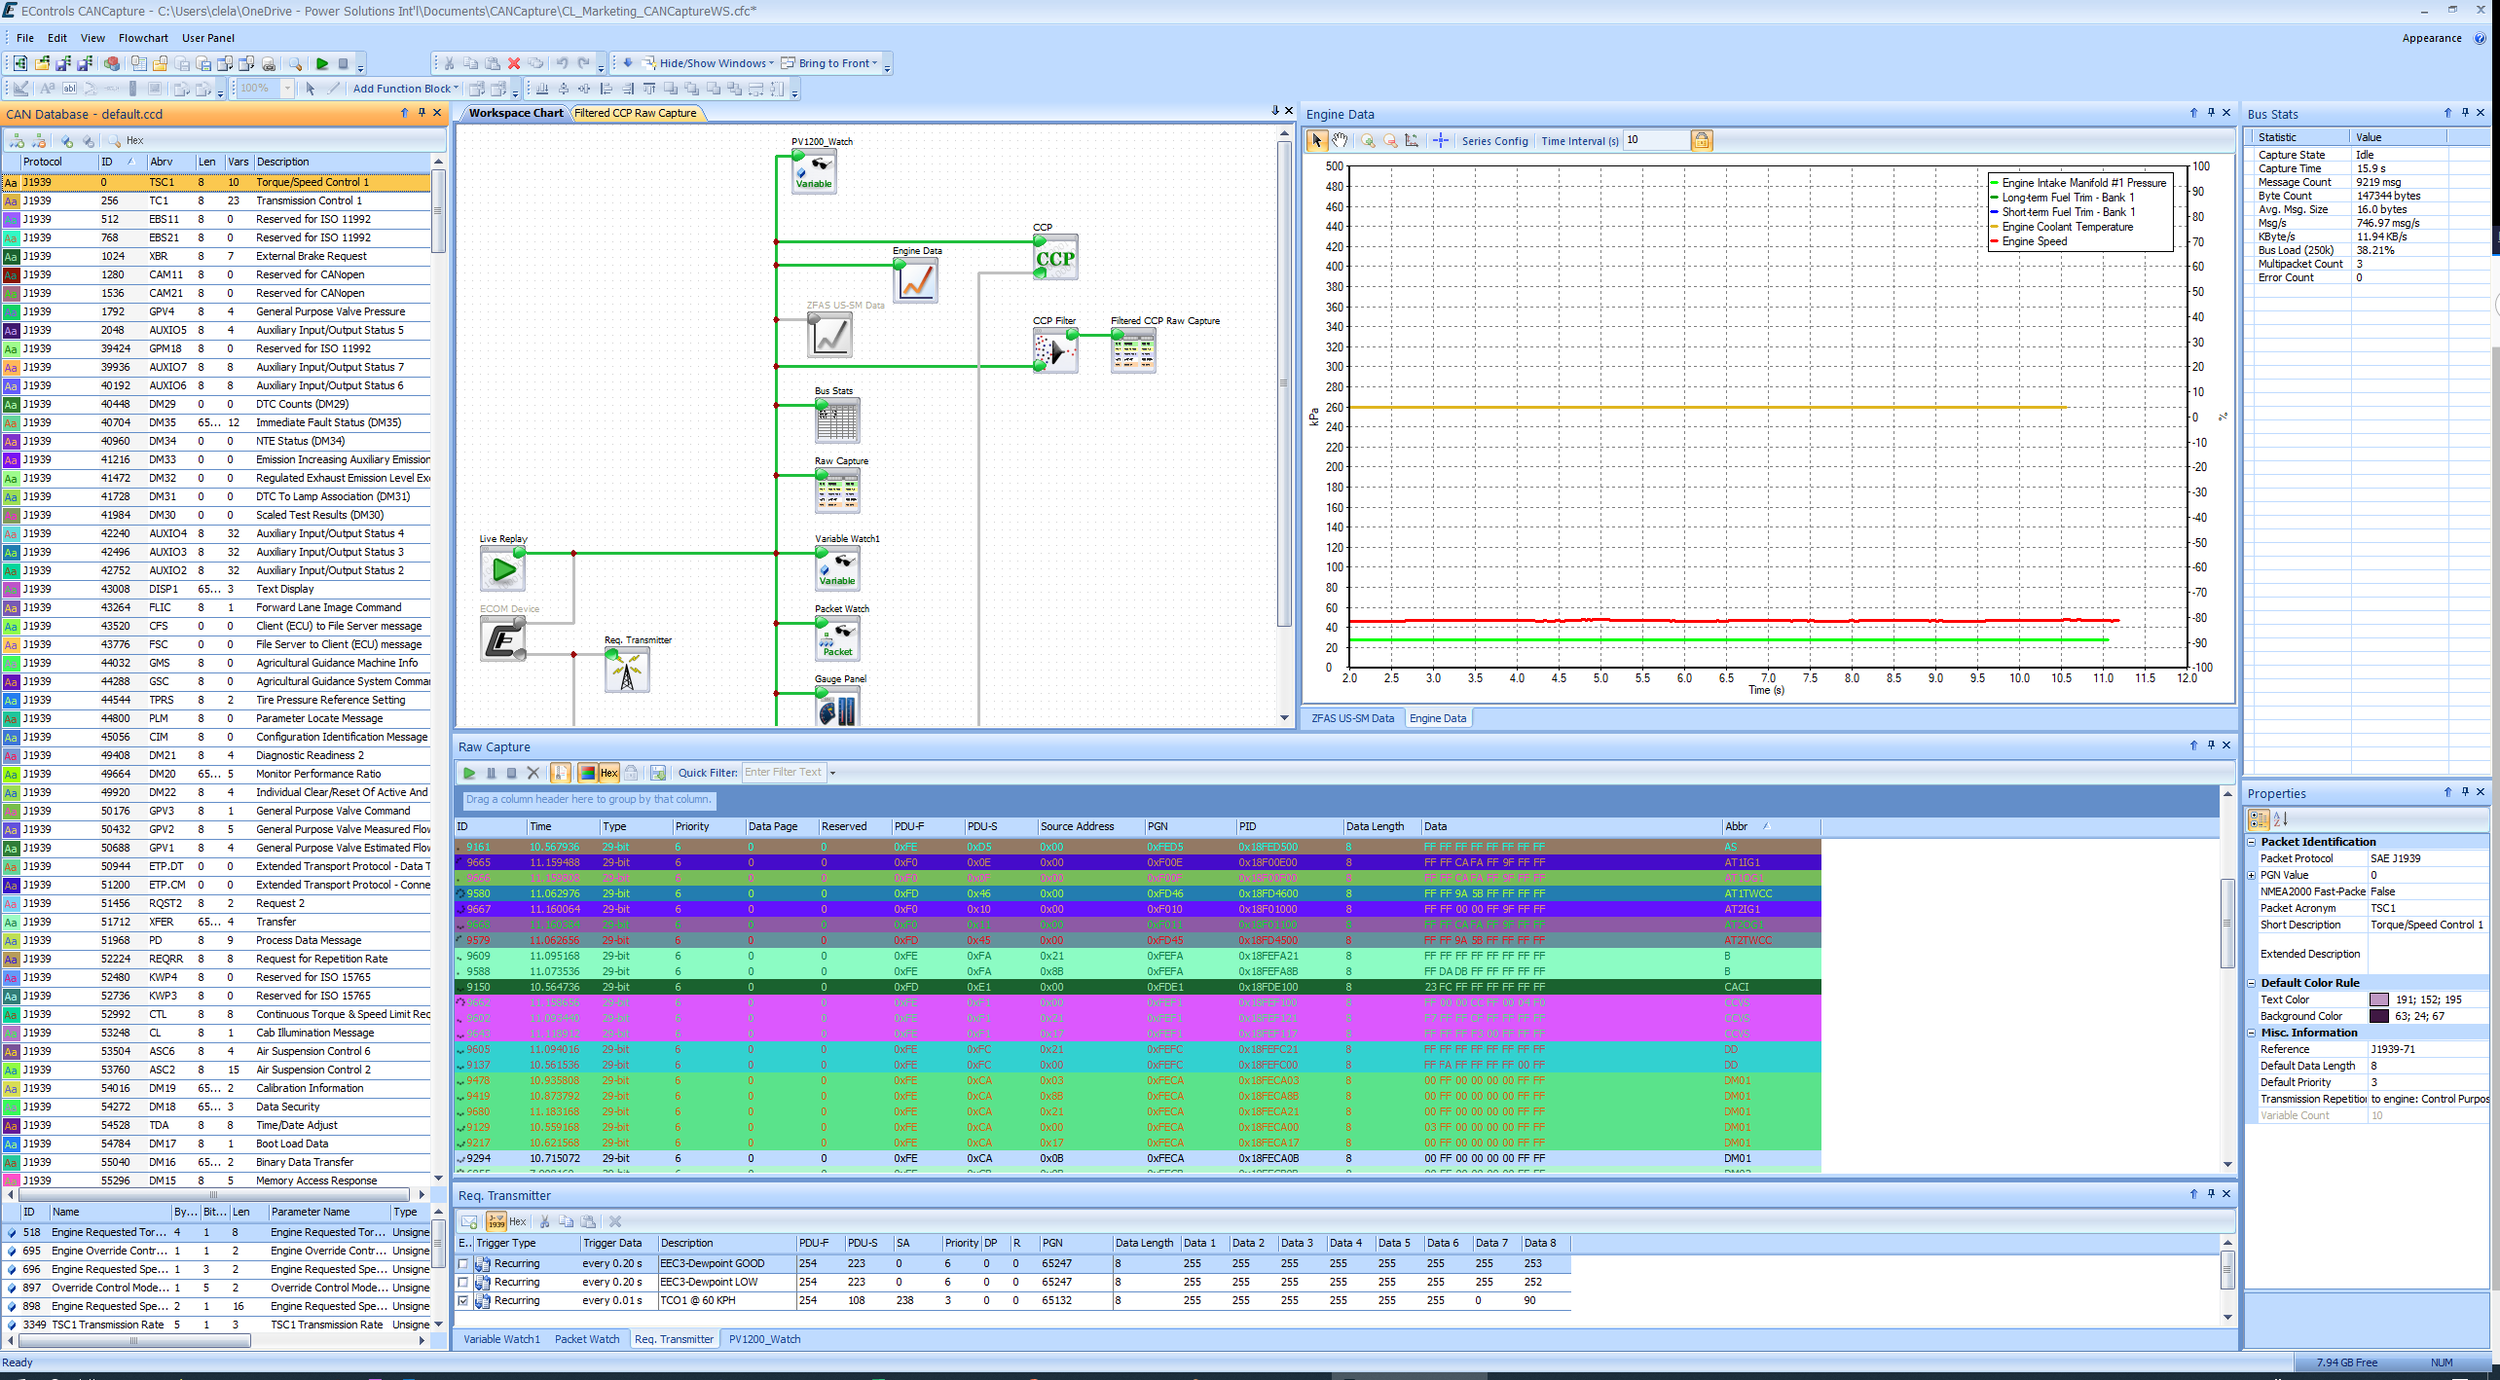Image resolution: width=2500 pixels, height=1380 pixels.
Task: Click the Background Color swatch
Action: click(x=2379, y=1017)
